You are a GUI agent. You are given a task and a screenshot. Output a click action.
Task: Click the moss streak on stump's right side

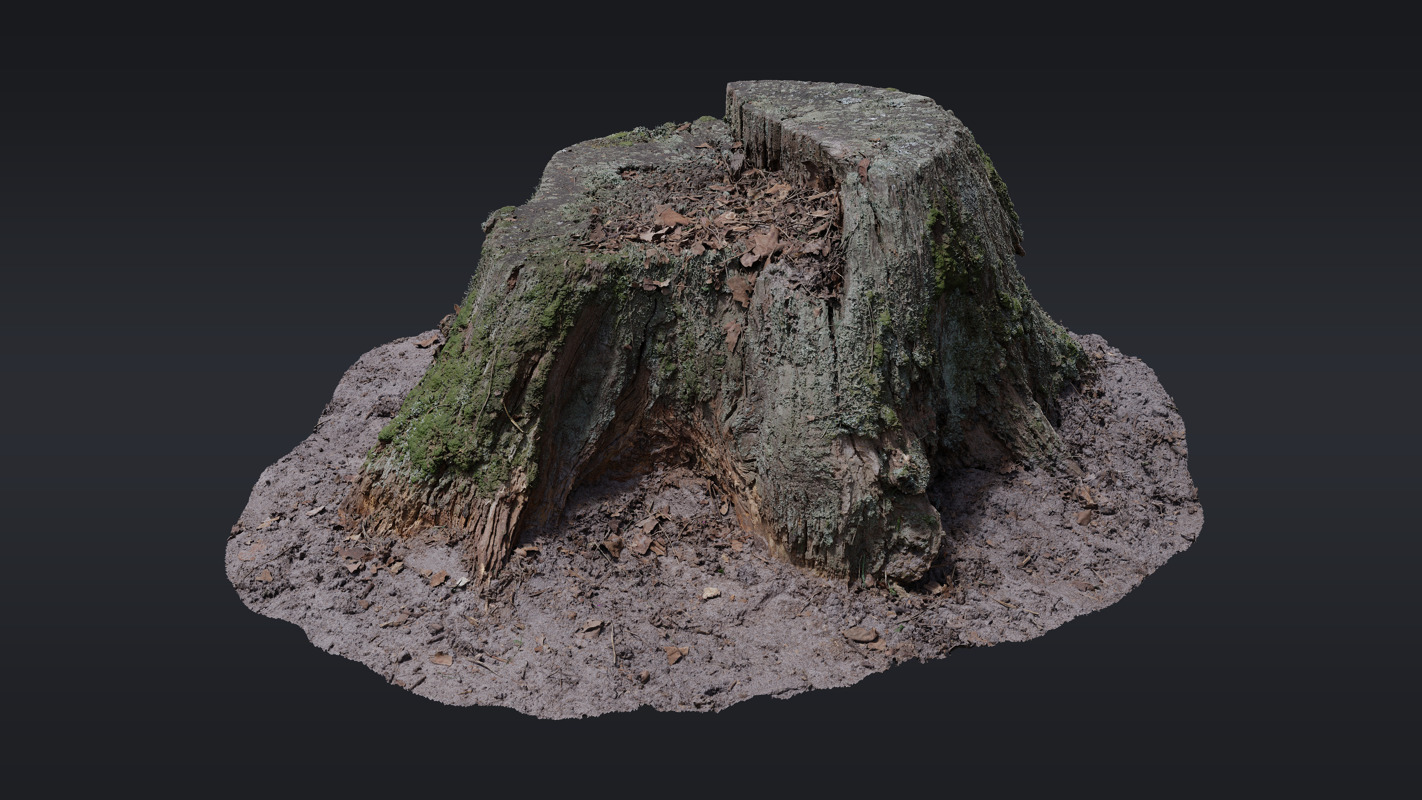point(950,250)
